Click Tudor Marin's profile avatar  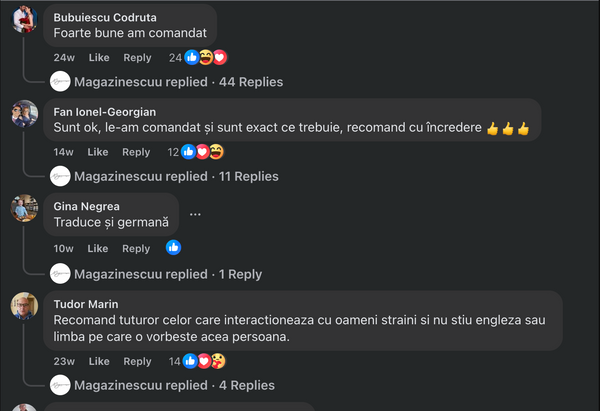[25, 305]
